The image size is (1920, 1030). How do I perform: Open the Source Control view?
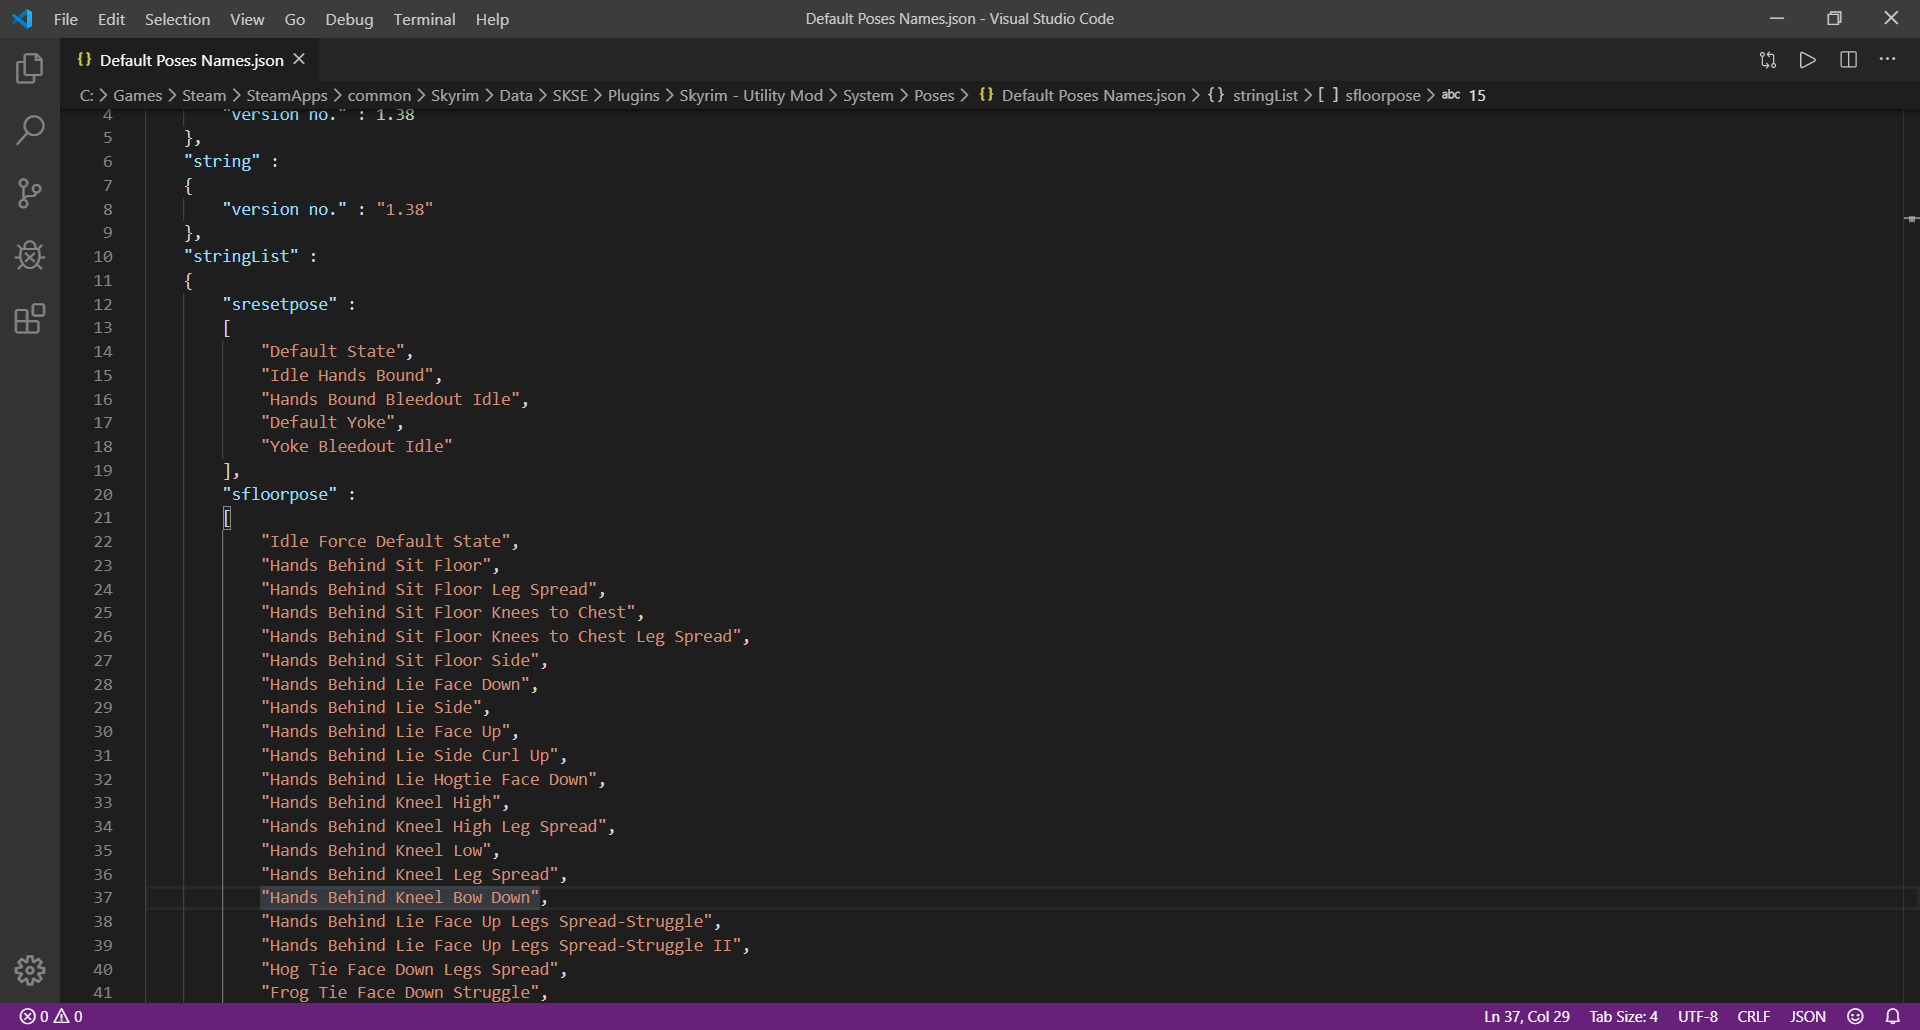coord(30,193)
